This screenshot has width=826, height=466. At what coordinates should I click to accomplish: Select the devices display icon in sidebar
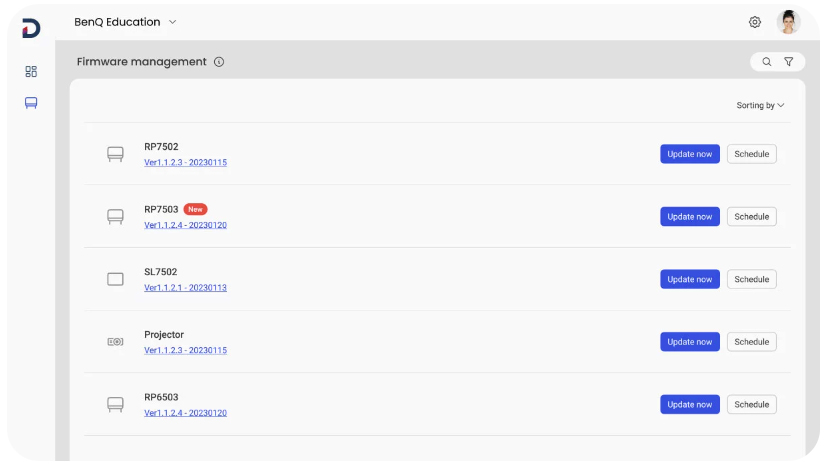(x=31, y=103)
